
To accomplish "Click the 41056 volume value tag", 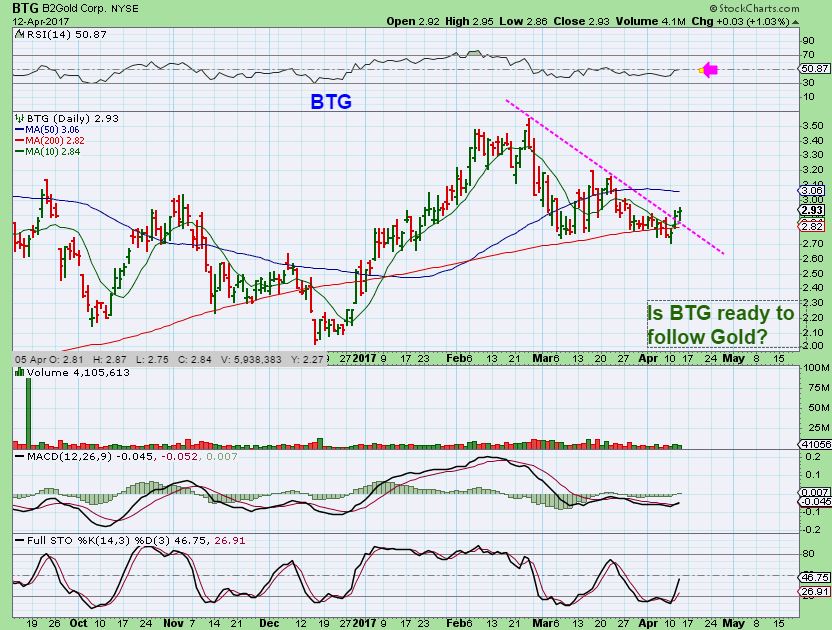I will pos(814,445).
